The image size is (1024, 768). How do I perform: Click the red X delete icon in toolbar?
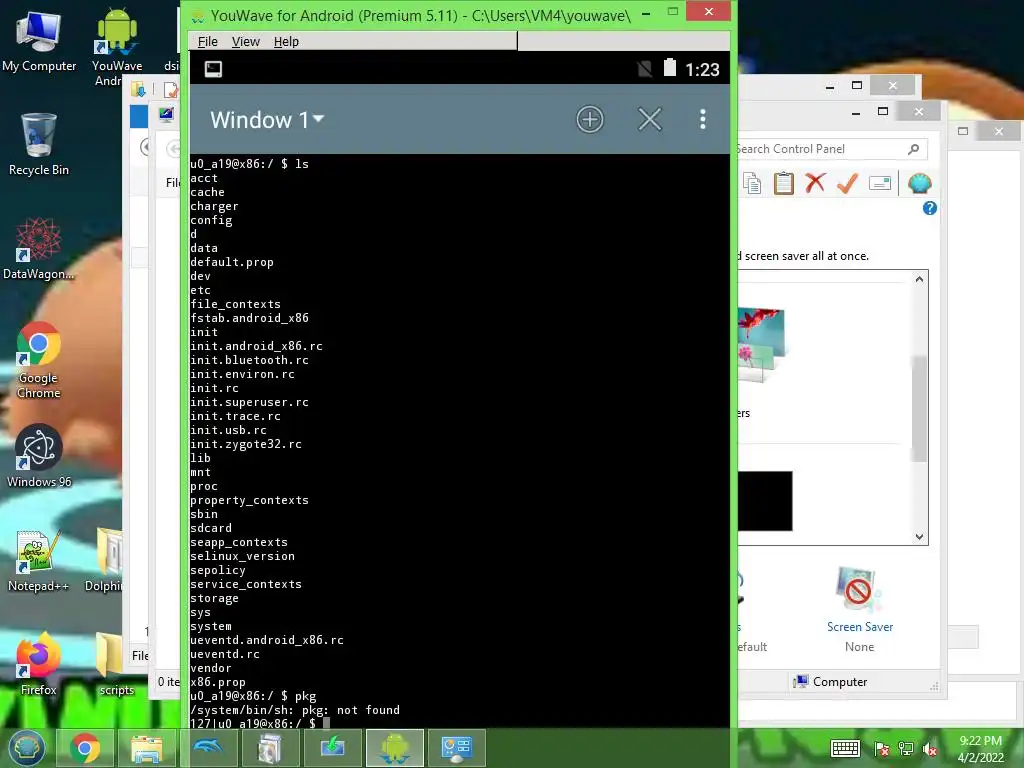tap(814, 183)
